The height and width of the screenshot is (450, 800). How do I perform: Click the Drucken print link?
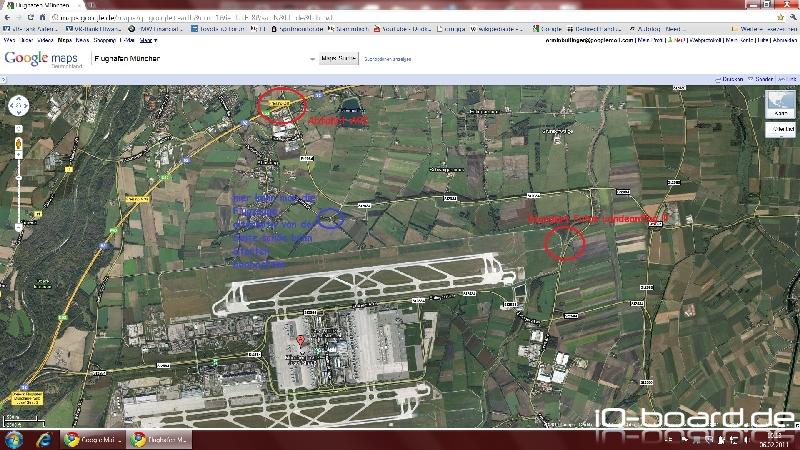[x=732, y=78]
